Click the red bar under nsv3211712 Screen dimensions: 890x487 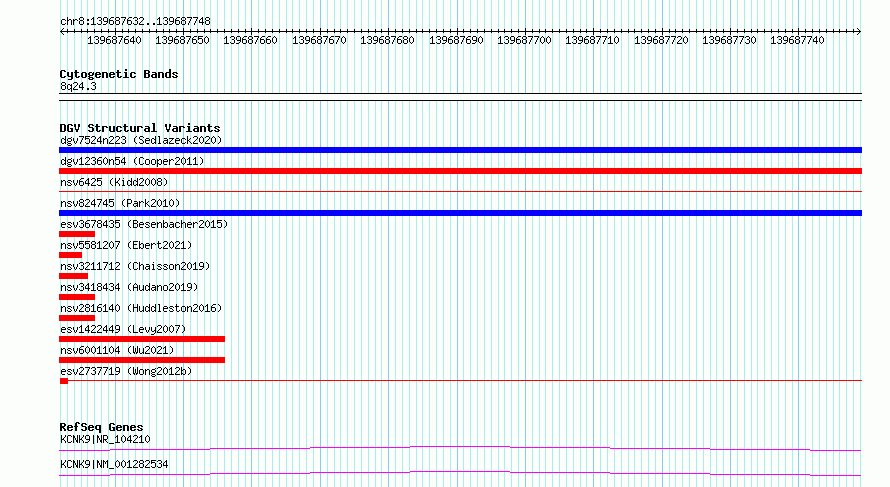pos(73,276)
